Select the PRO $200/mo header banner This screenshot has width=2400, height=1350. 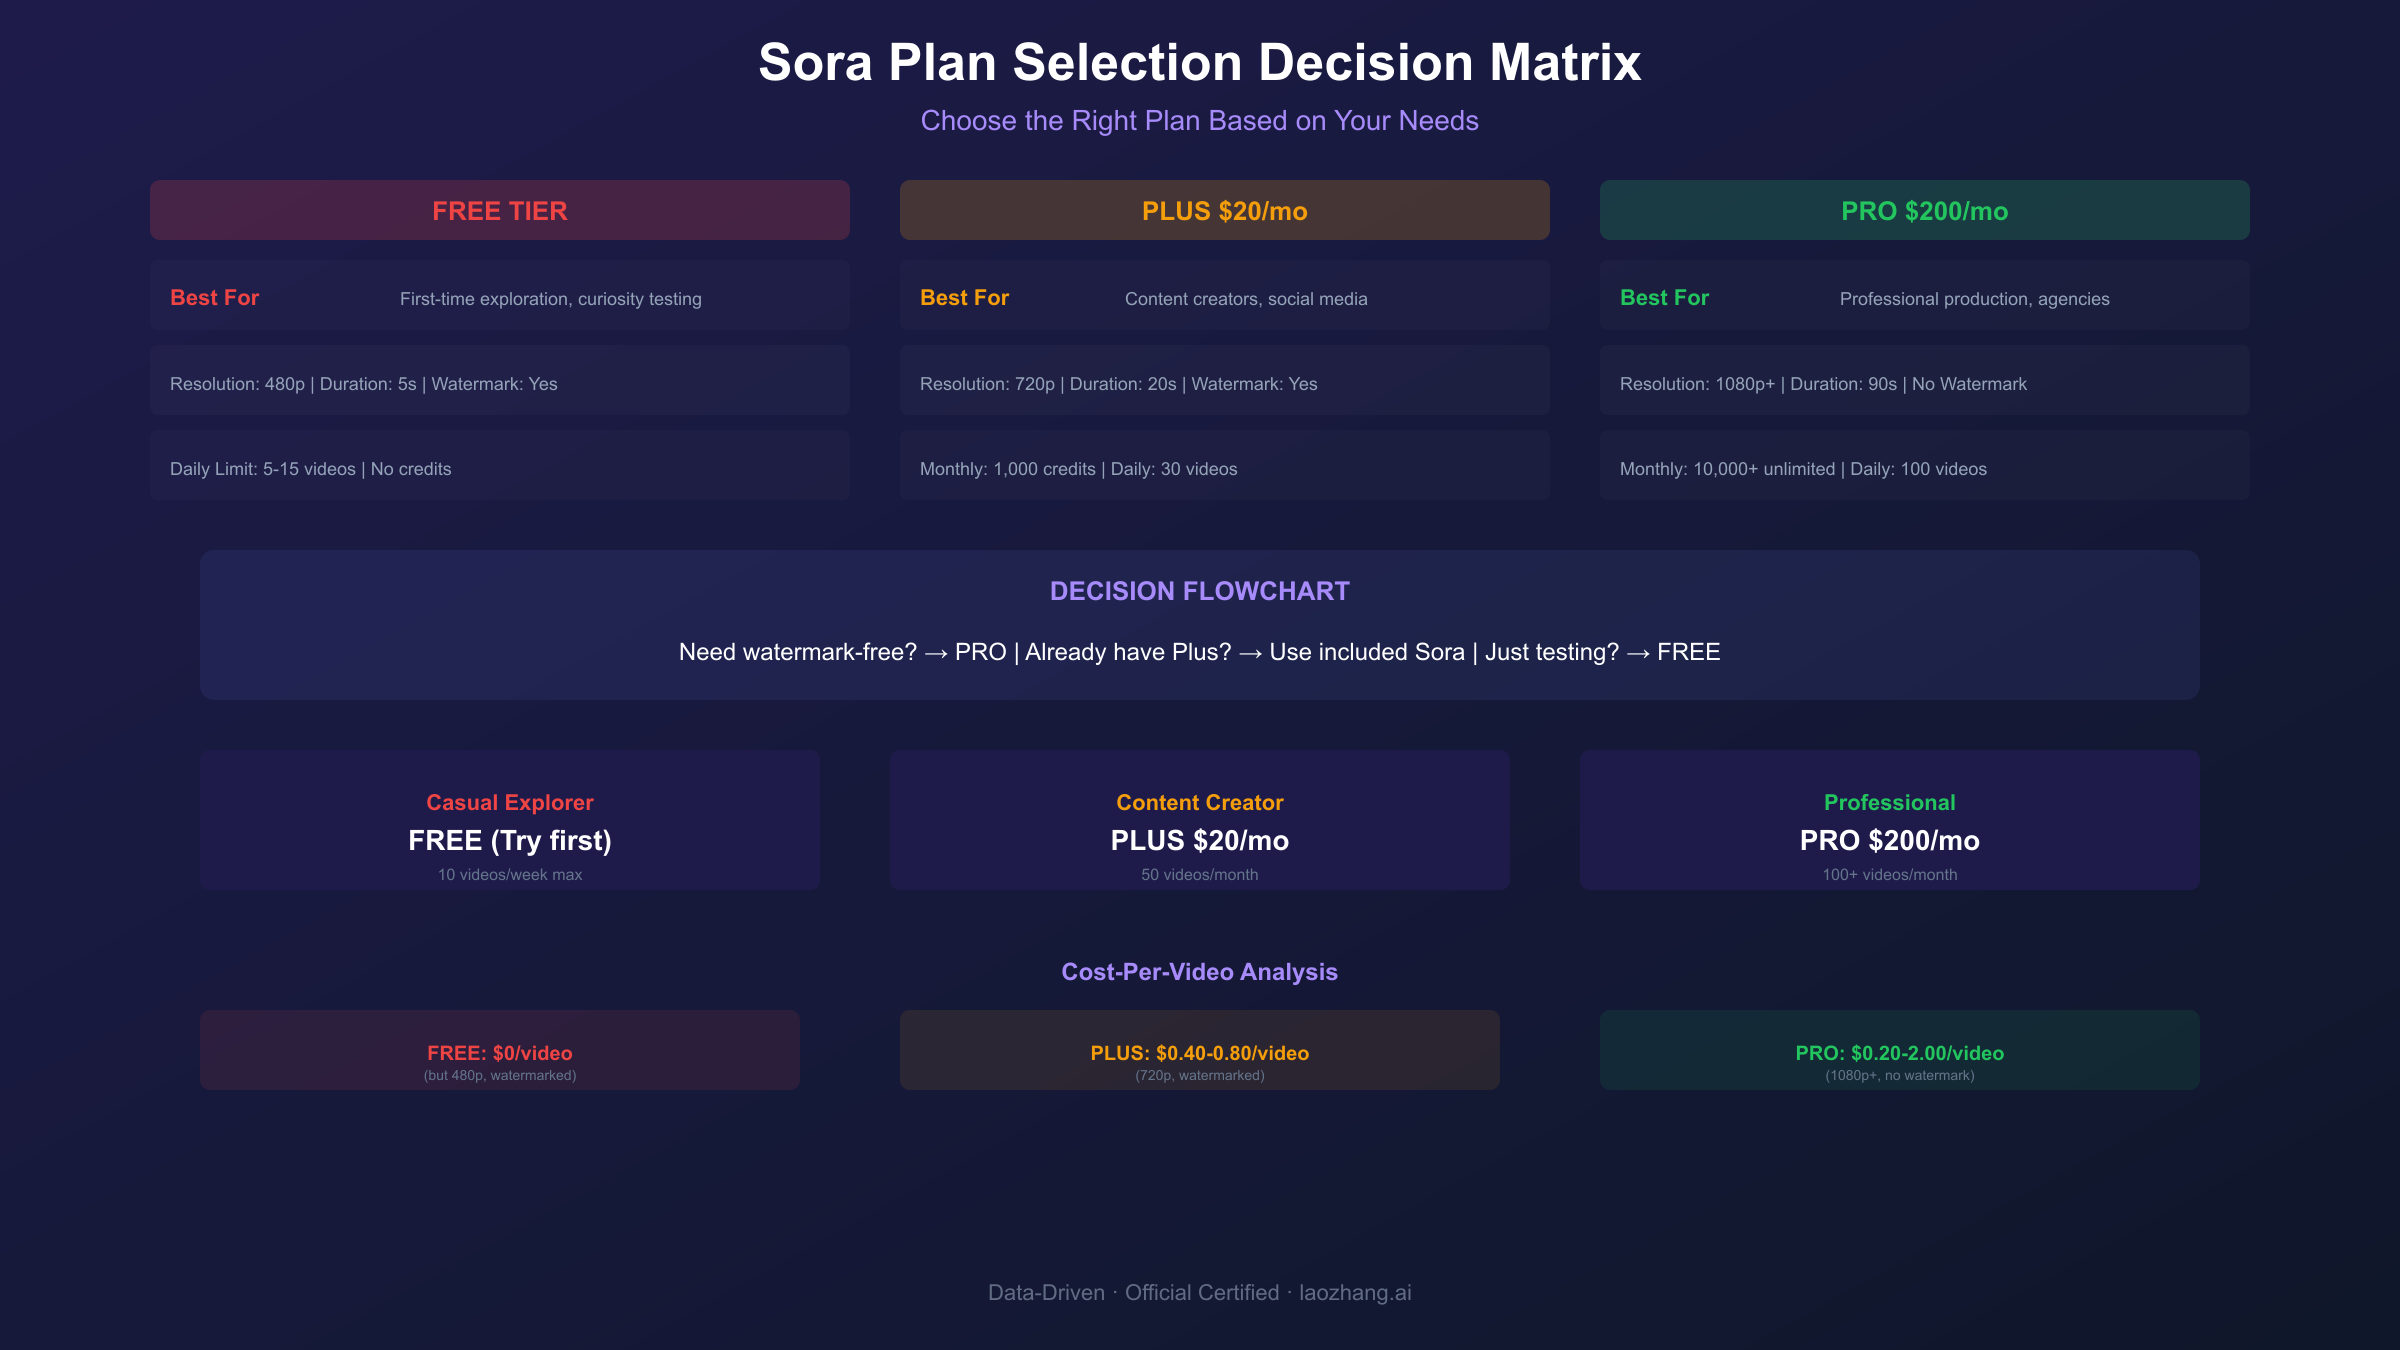1924,210
